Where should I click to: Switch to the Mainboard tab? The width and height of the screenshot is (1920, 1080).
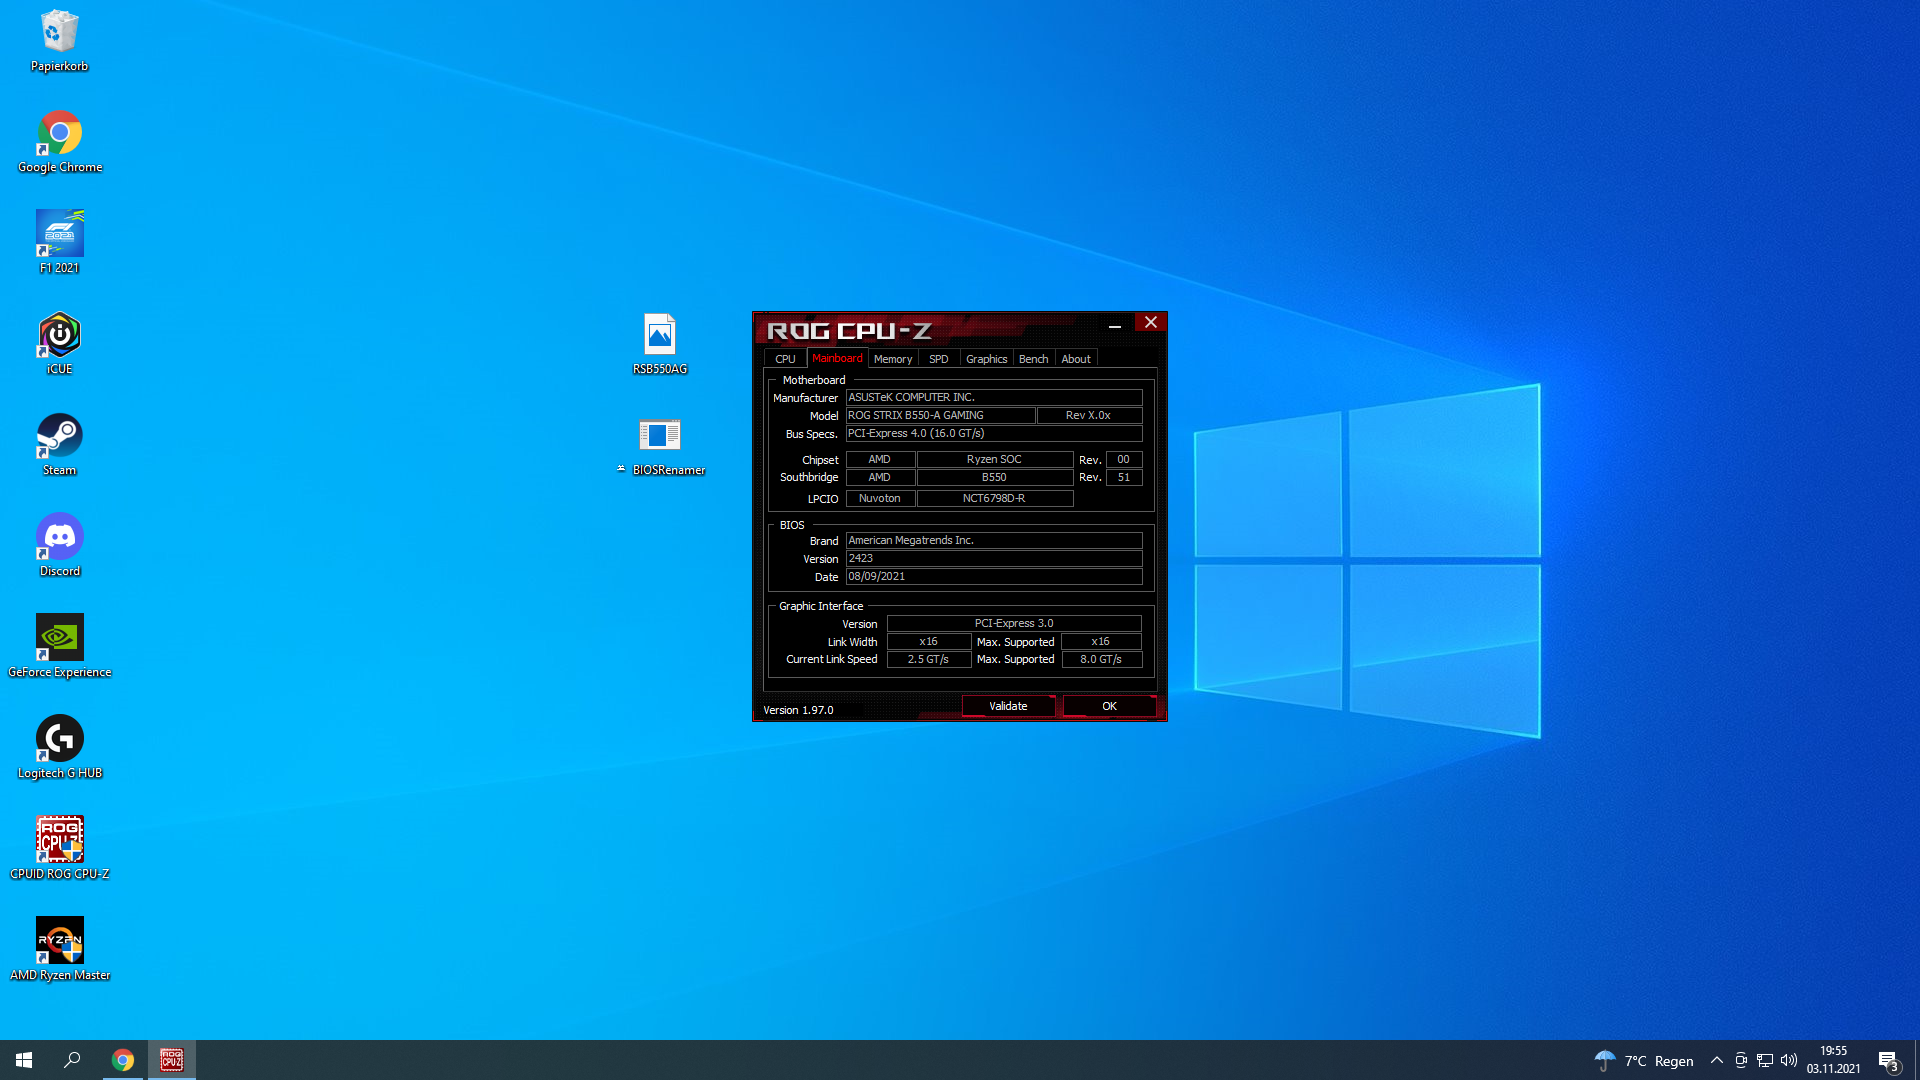(x=837, y=358)
